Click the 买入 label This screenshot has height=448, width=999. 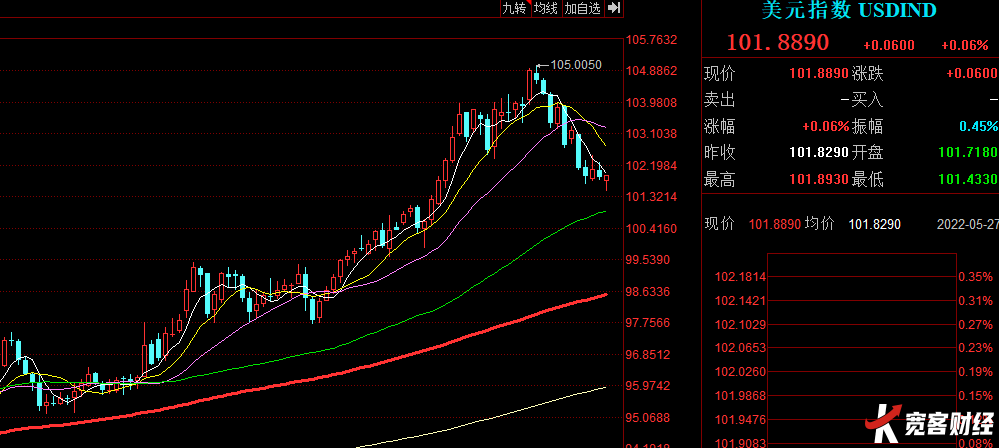[x=868, y=99]
